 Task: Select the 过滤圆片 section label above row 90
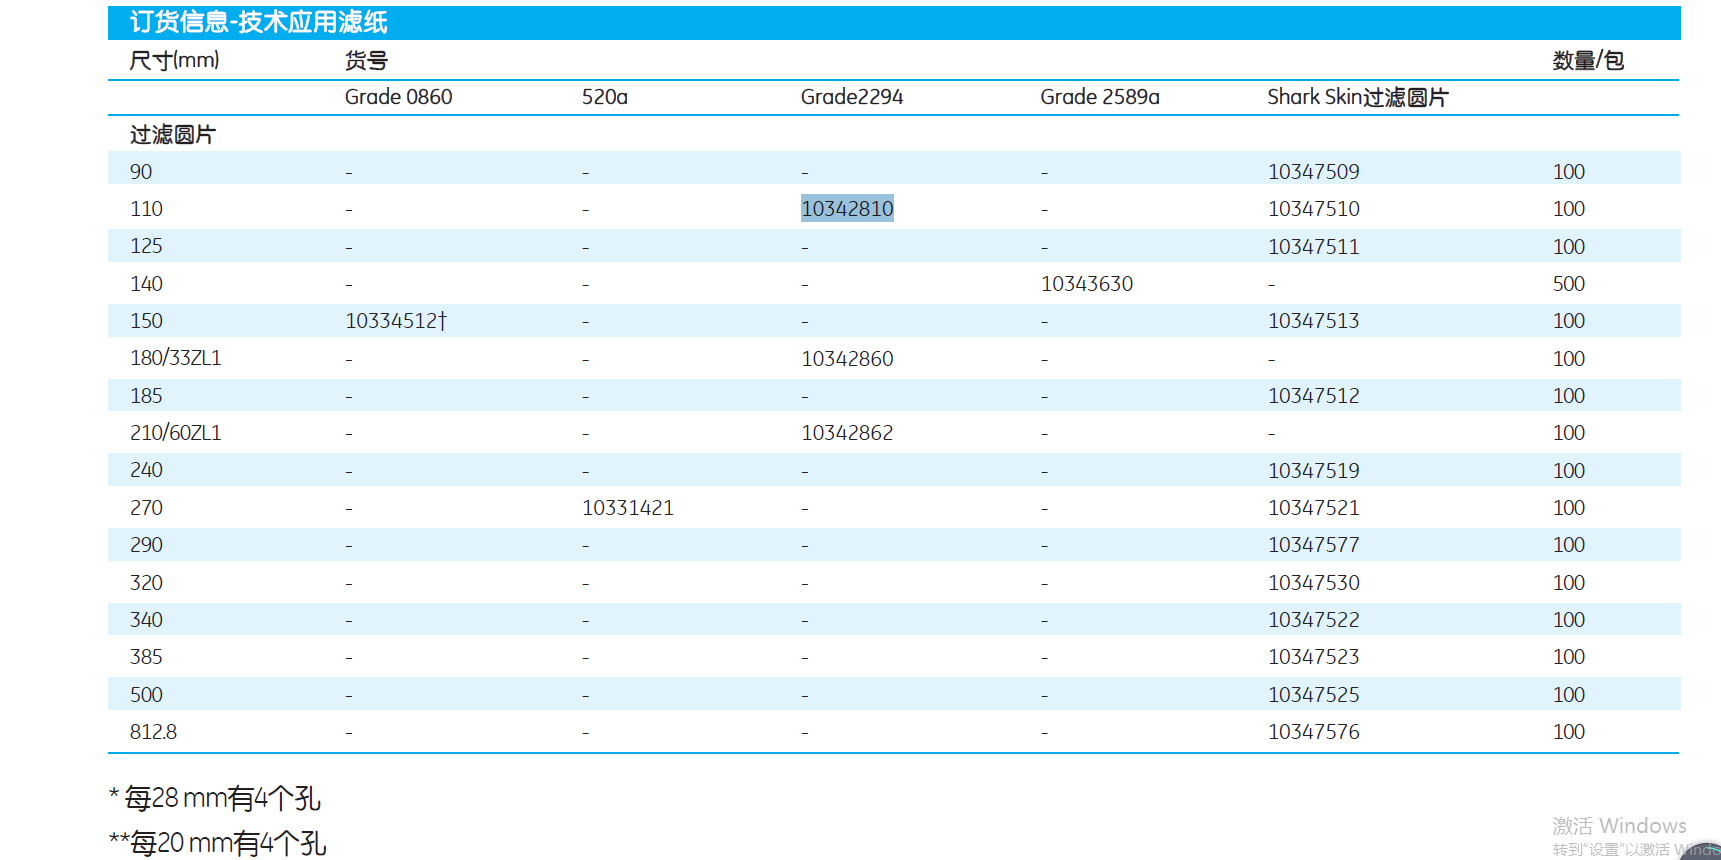[172, 135]
